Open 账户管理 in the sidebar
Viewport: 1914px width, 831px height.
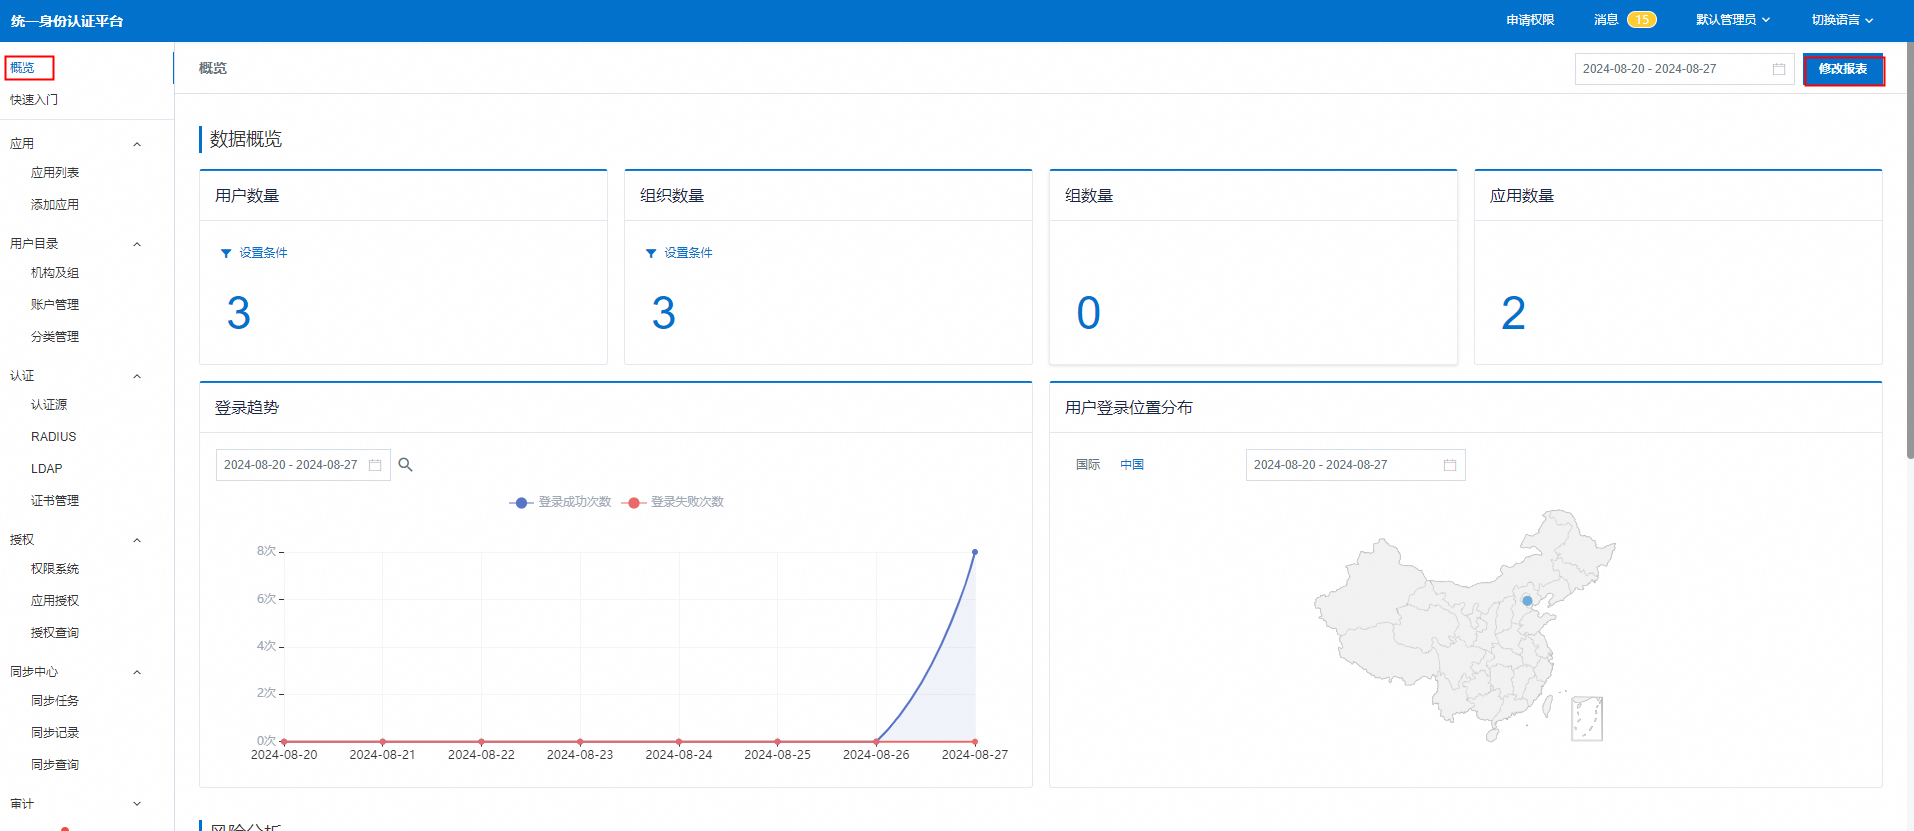point(55,305)
